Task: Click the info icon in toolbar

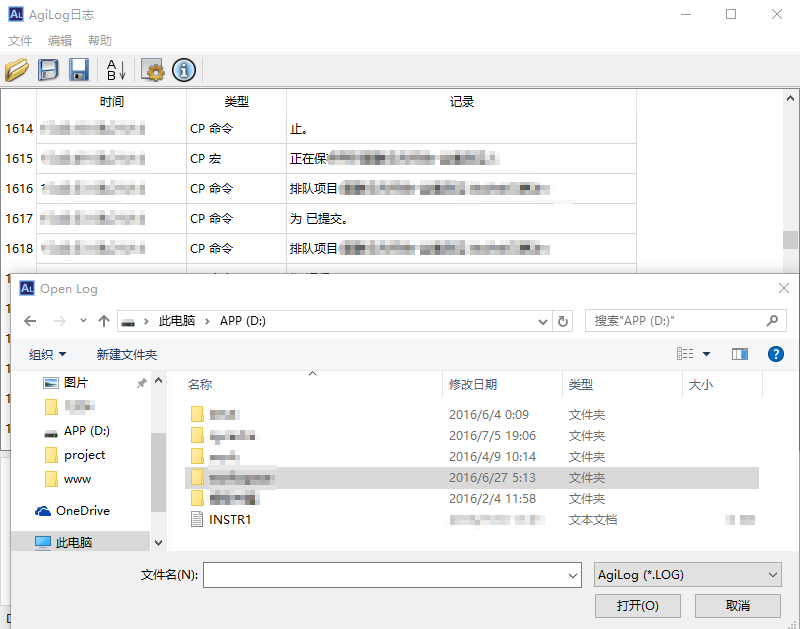Action: [x=183, y=70]
